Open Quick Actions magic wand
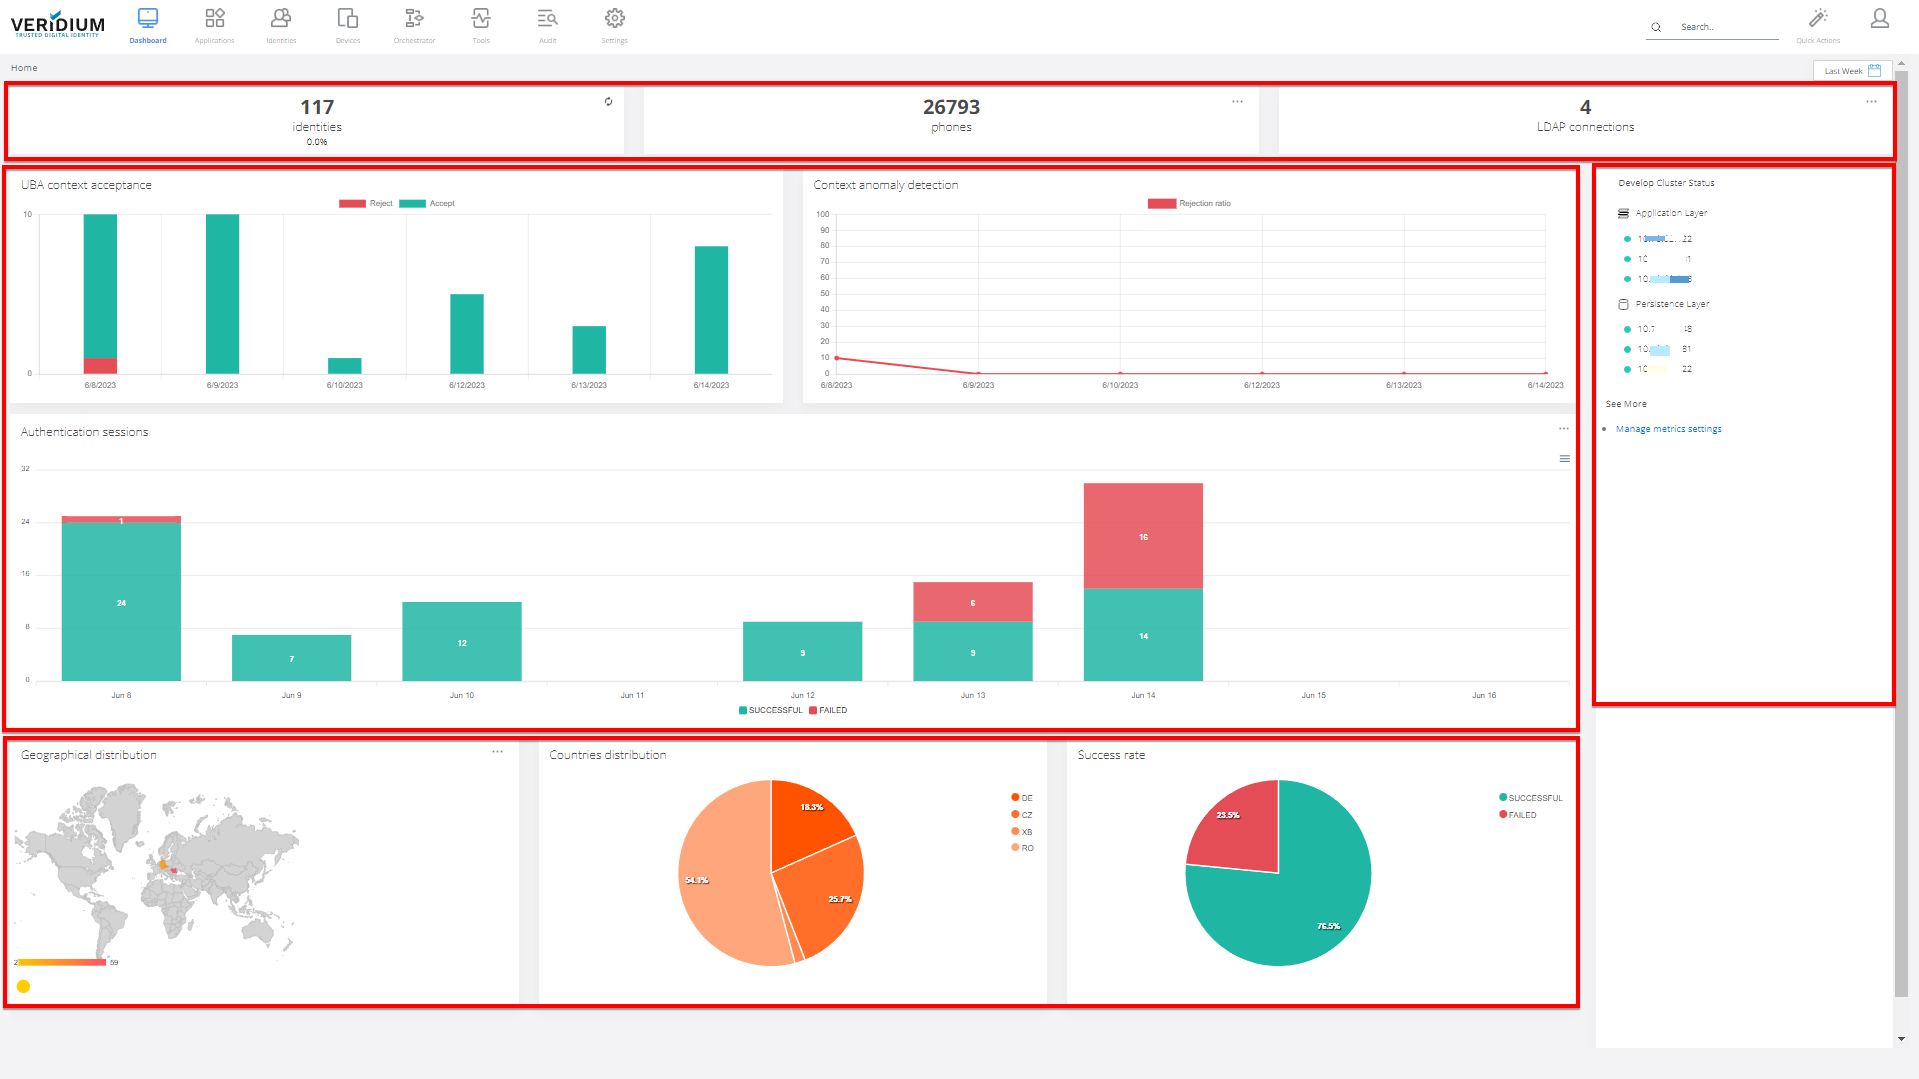This screenshot has width=1919, height=1079. pos(1818,19)
